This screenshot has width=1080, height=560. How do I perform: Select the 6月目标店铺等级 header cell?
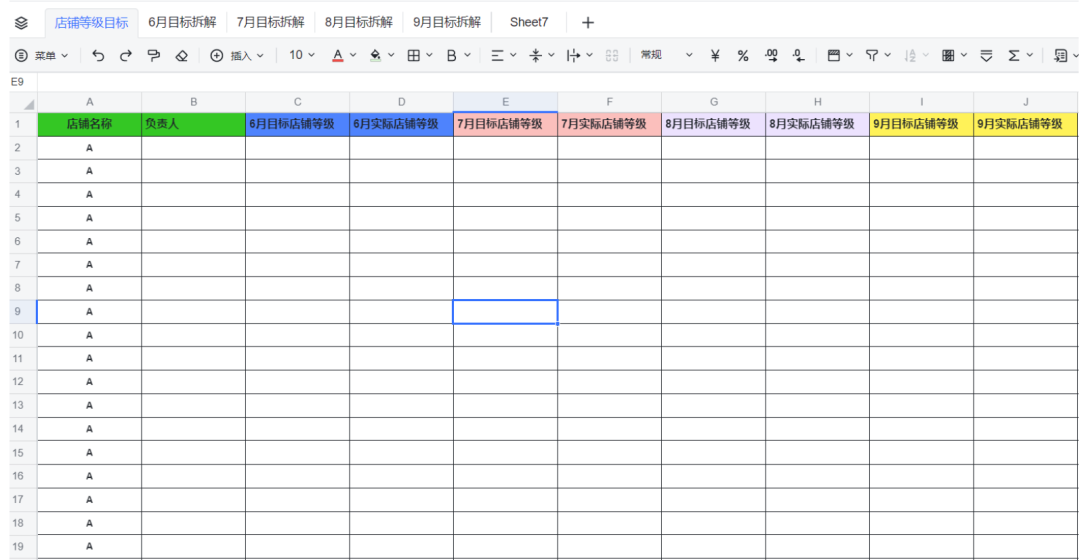click(x=298, y=124)
